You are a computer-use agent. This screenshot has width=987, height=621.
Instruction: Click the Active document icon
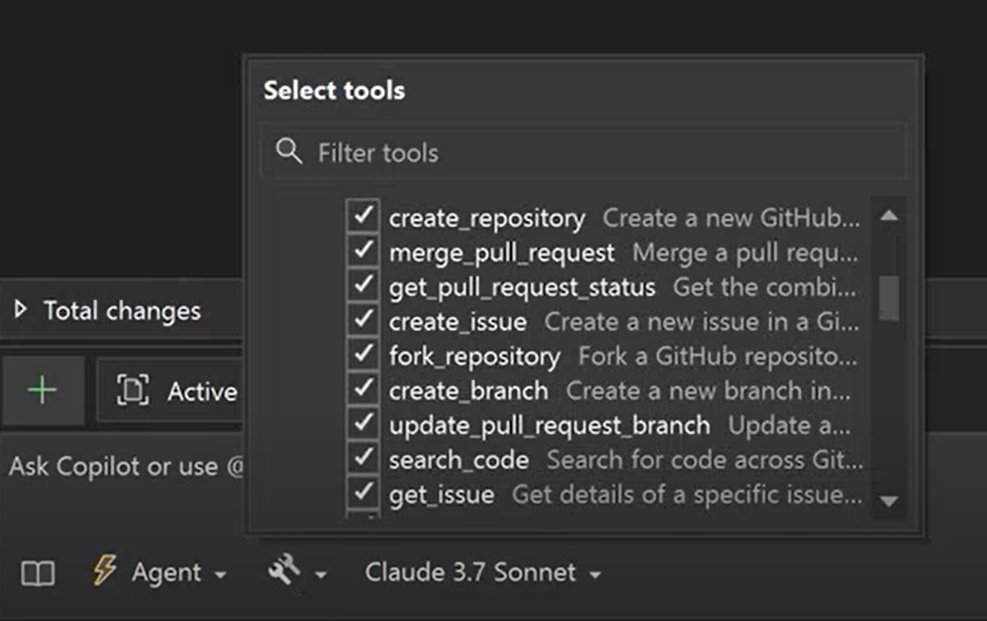pyautogui.click(x=133, y=391)
